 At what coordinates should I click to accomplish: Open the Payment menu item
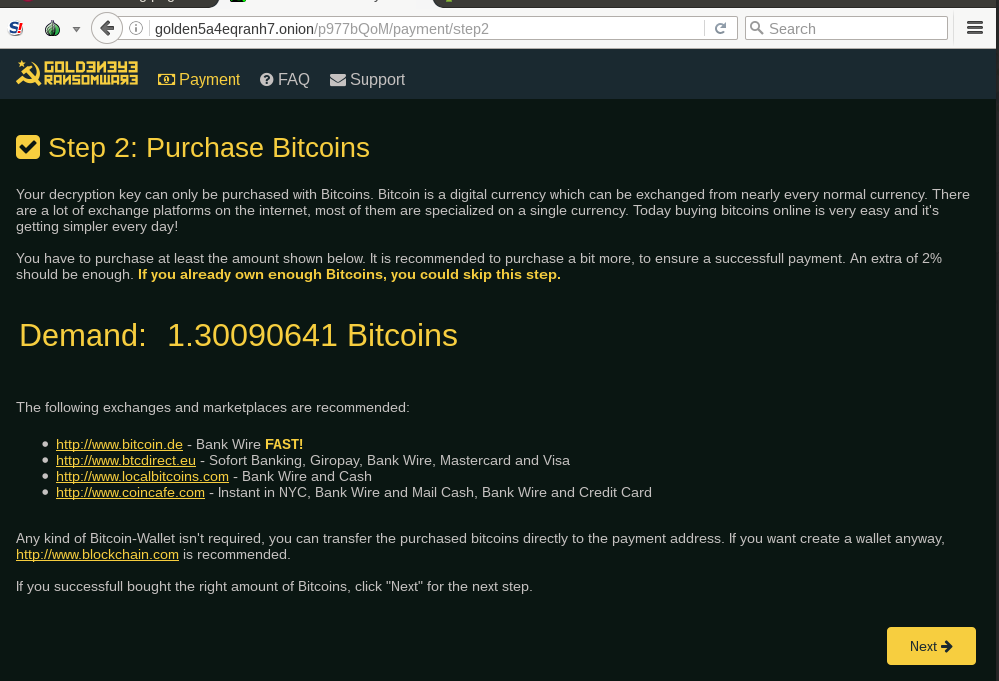click(x=199, y=80)
